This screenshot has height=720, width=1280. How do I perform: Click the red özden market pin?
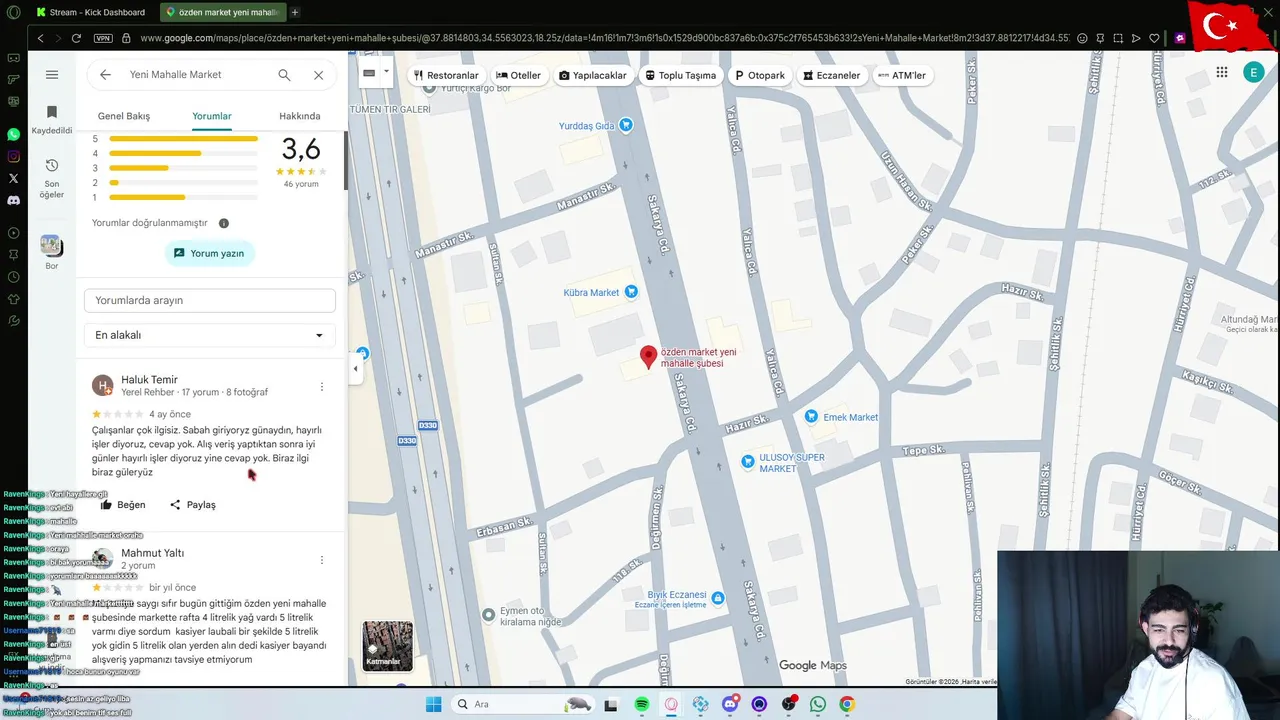pos(648,357)
